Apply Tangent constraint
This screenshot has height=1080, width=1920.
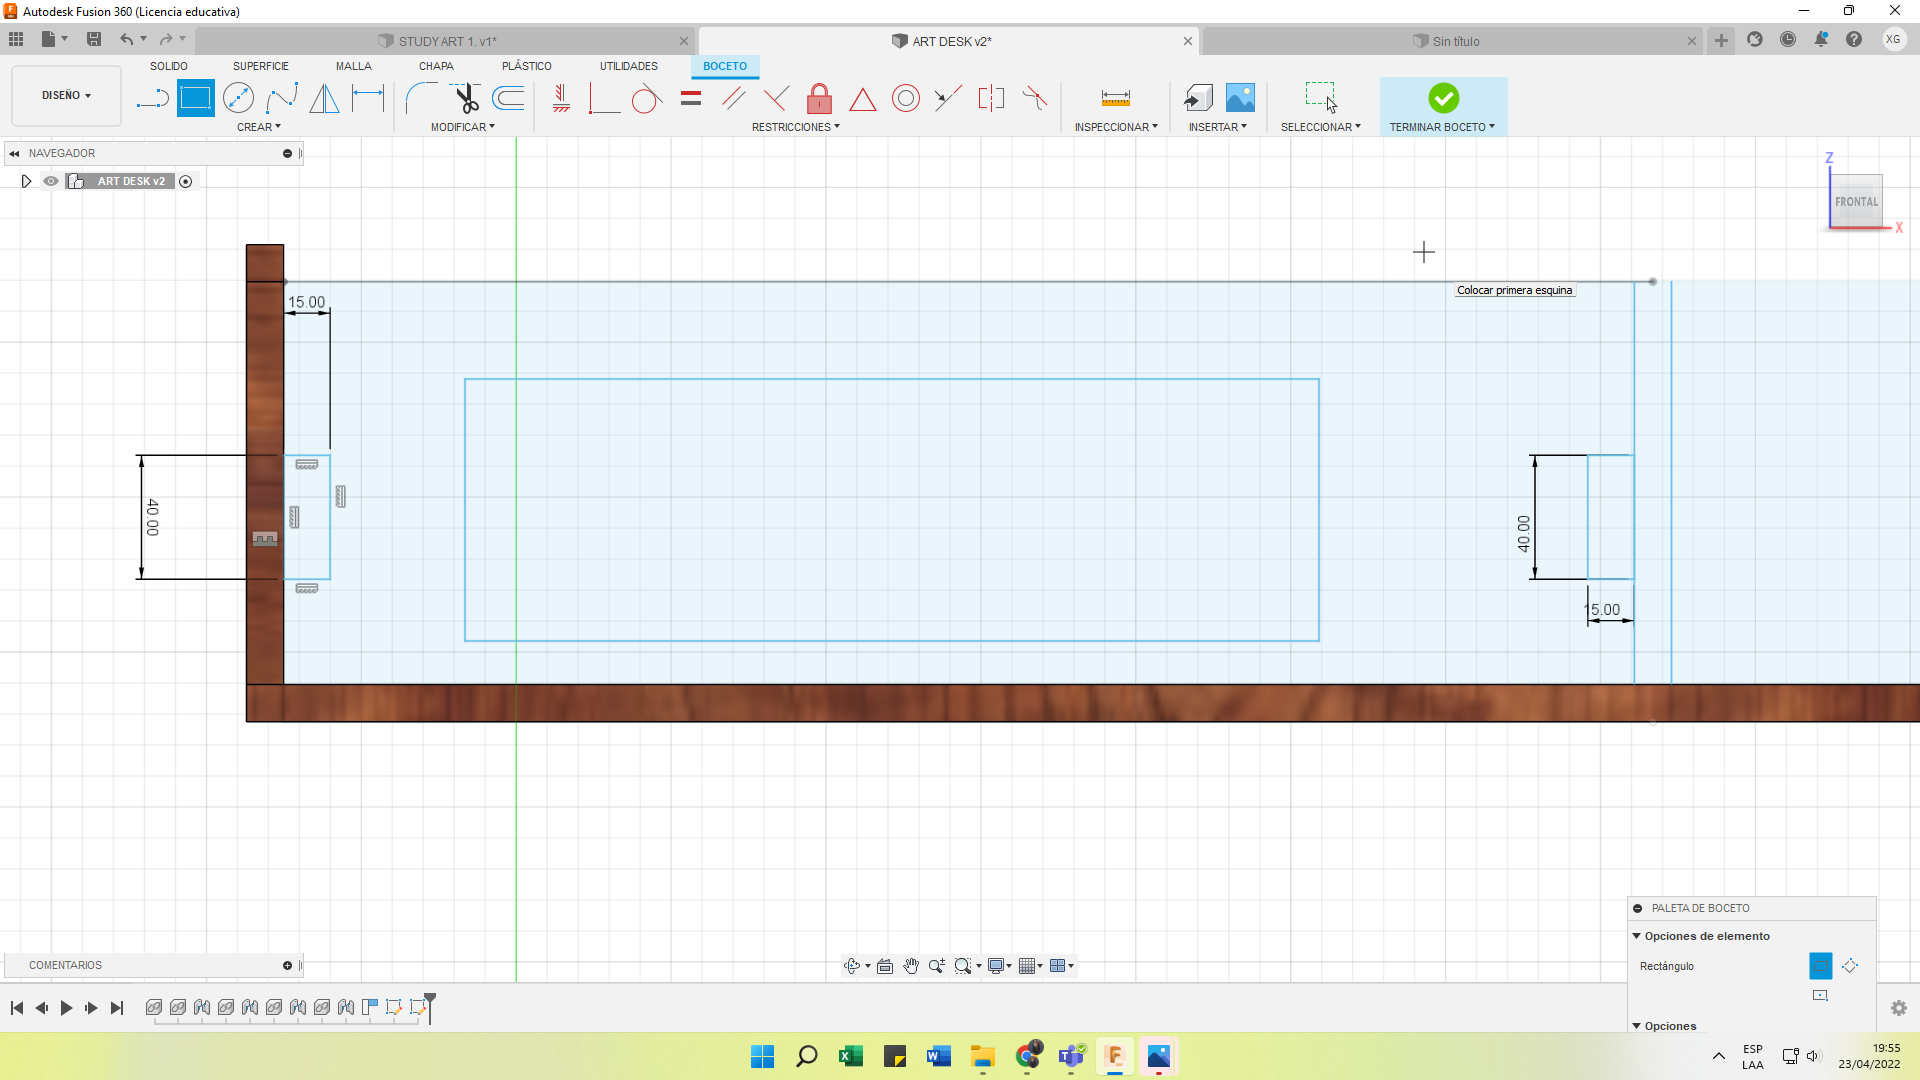[647, 98]
